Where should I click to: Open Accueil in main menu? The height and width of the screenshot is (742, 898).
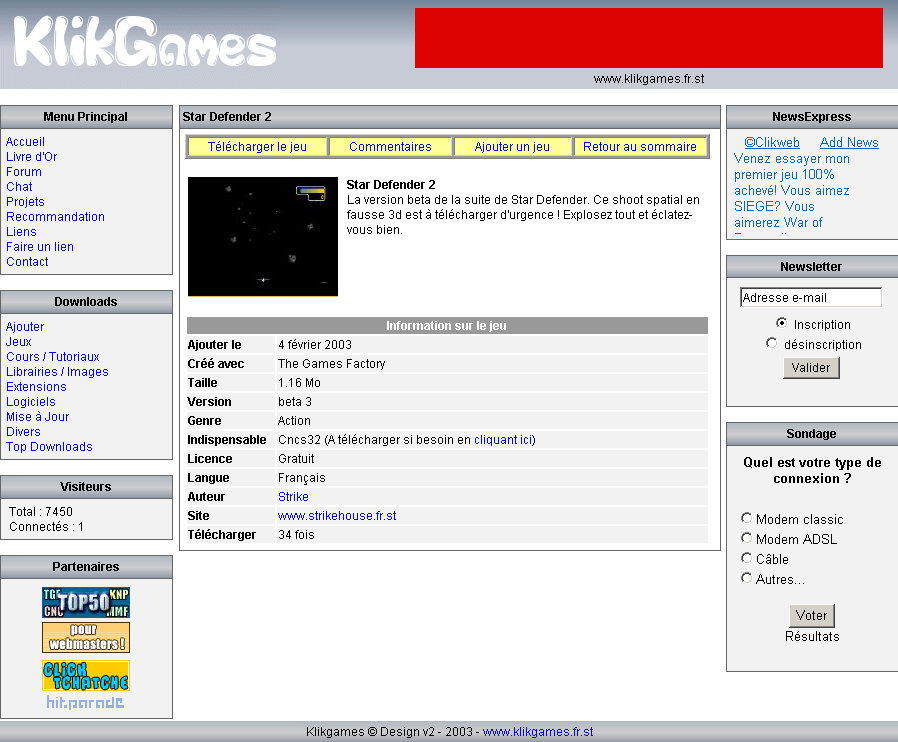pyautogui.click(x=25, y=141)
